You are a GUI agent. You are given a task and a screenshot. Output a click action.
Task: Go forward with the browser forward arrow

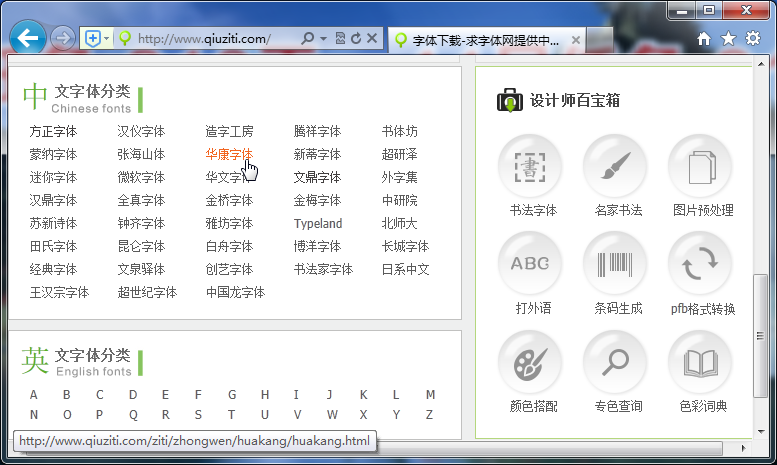click(x=63, y=38)
